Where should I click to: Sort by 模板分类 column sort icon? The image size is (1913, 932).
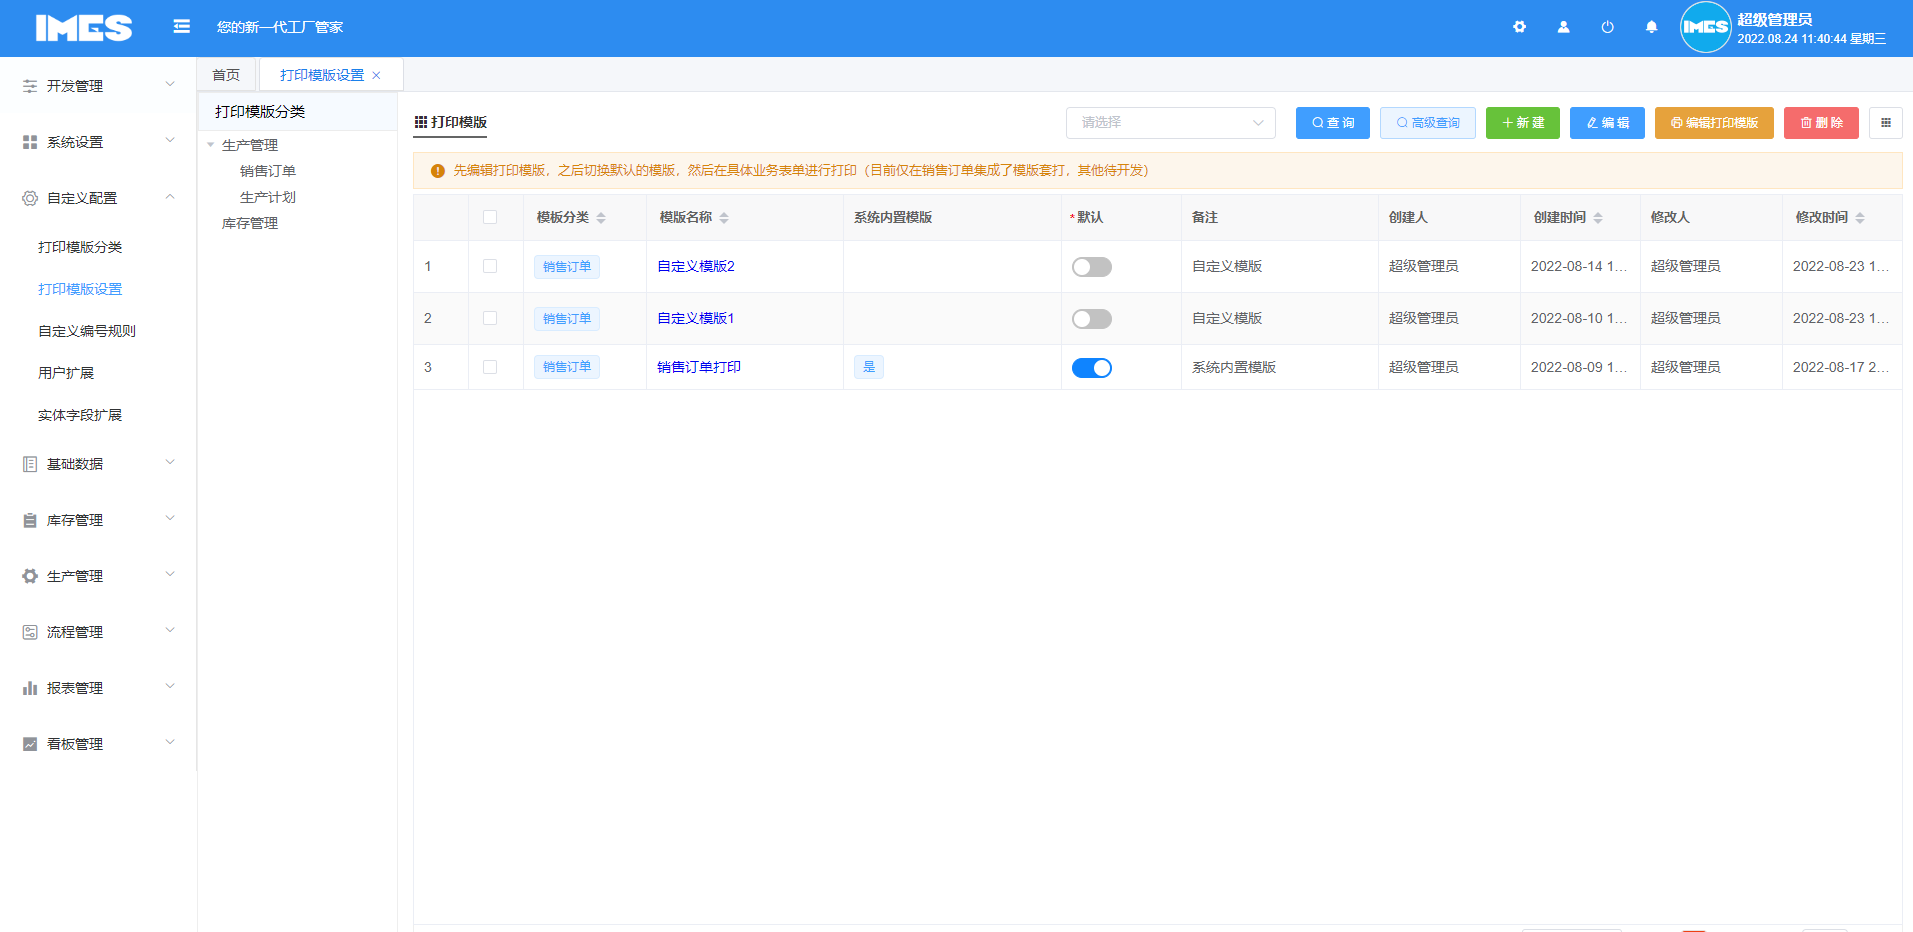[x=601, y=218]
